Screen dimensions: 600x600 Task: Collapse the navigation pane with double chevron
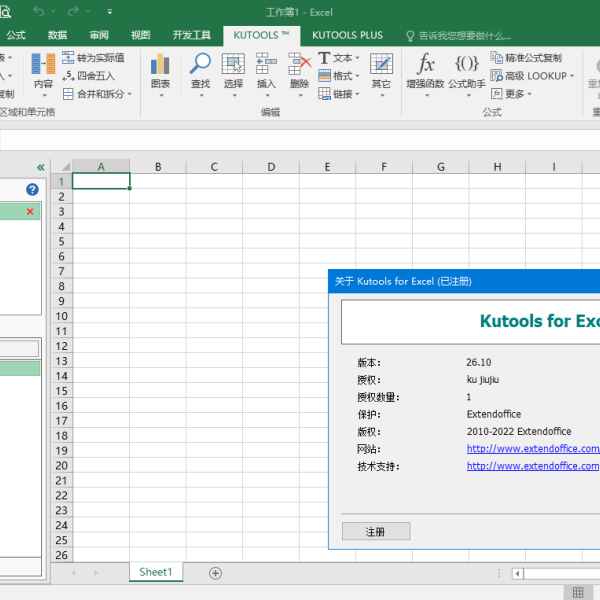coord(41,167)
